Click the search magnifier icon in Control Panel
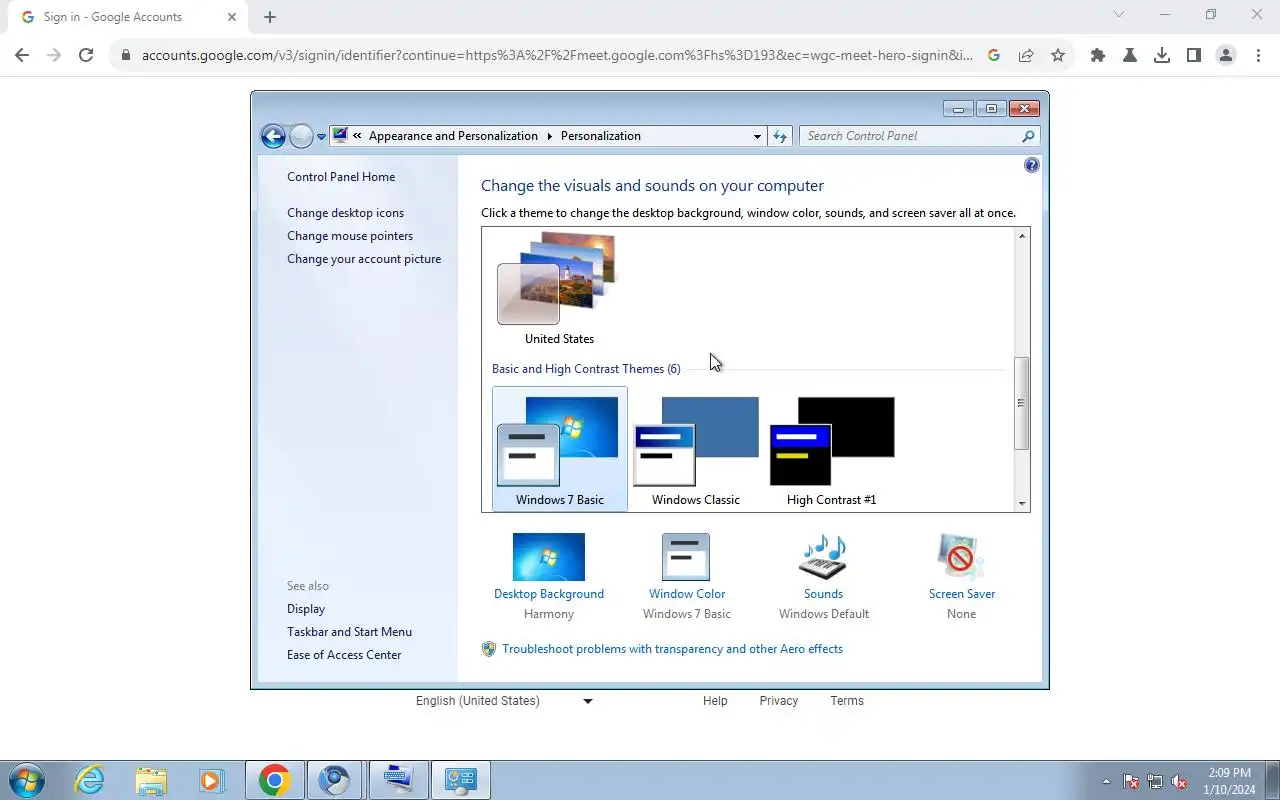Image resolution: width=1280 pixels, height=800 pixels. (x=1028, y=136)
